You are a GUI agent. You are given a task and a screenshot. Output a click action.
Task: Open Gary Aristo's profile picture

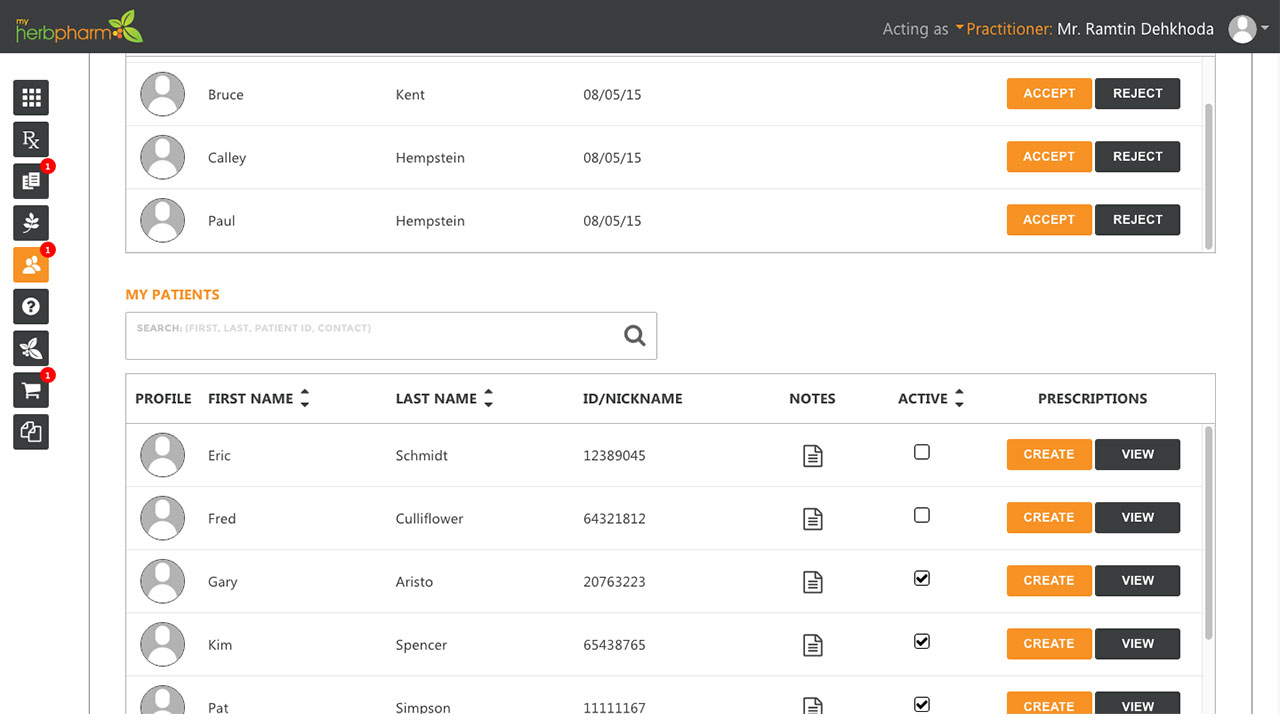(162, 581)
